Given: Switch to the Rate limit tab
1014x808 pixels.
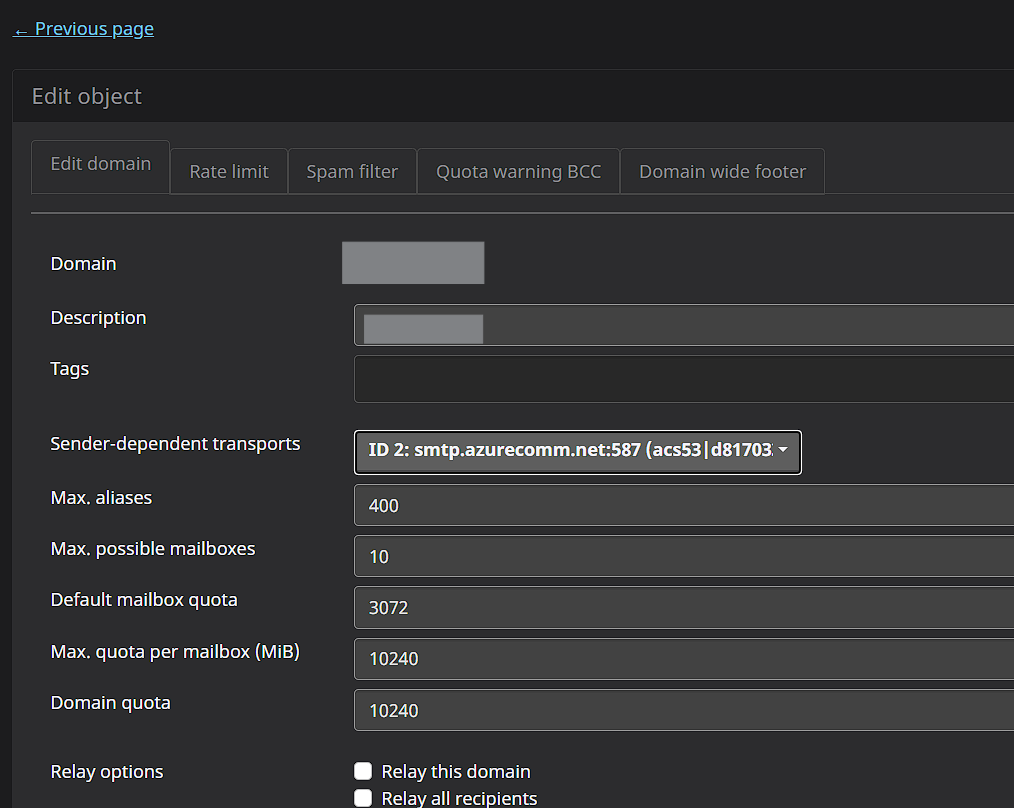Looking at the screenshot, I should click(229, 171).
